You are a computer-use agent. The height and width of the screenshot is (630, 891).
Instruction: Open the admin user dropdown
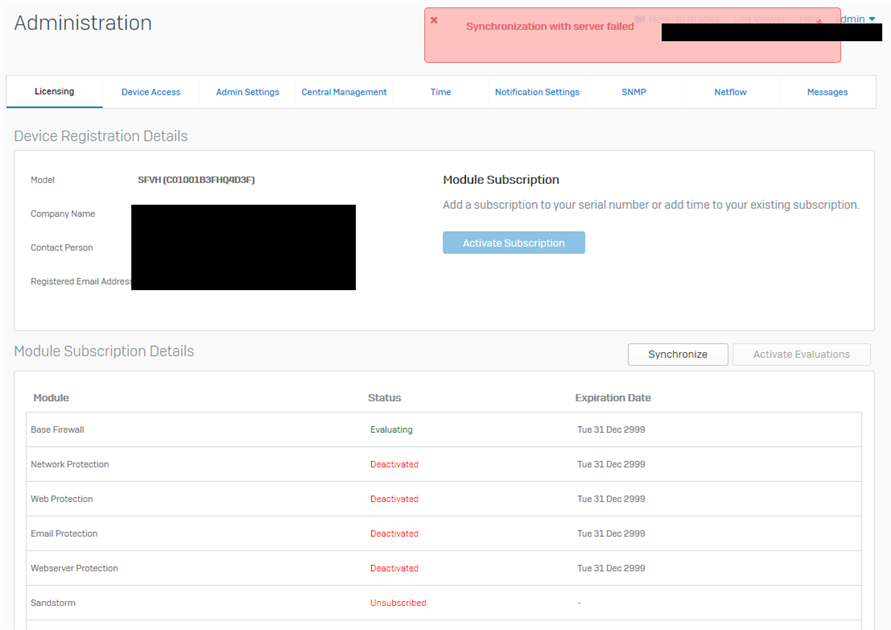click(x=857, y=19)
